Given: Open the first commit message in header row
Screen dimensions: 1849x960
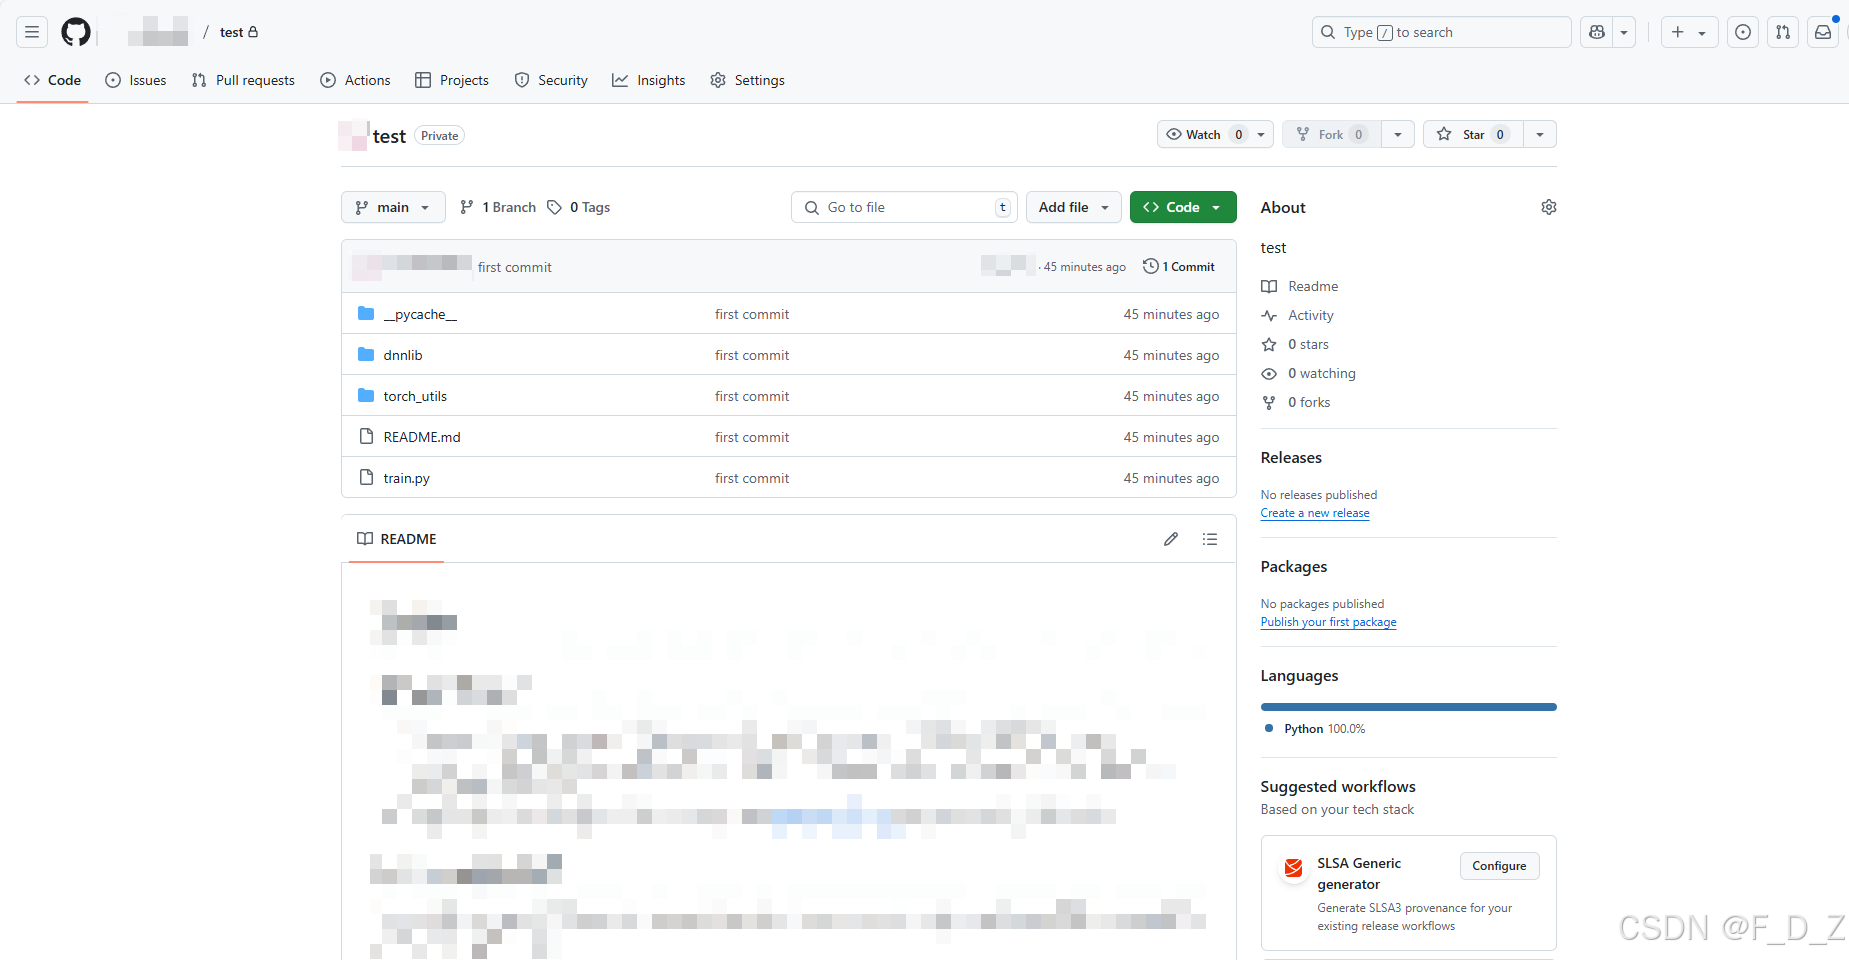Looking at the screenshot, I should (x=515, y=267).
